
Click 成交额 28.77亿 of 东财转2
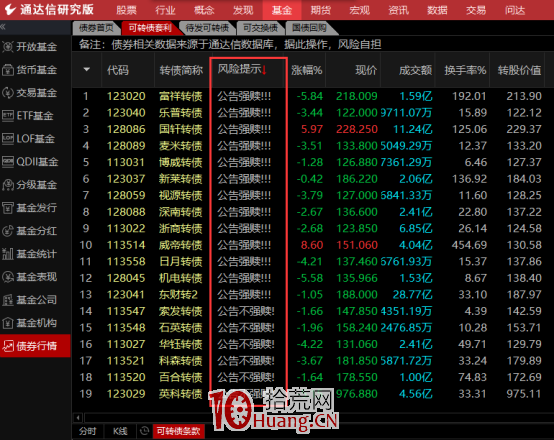point(412,295)
